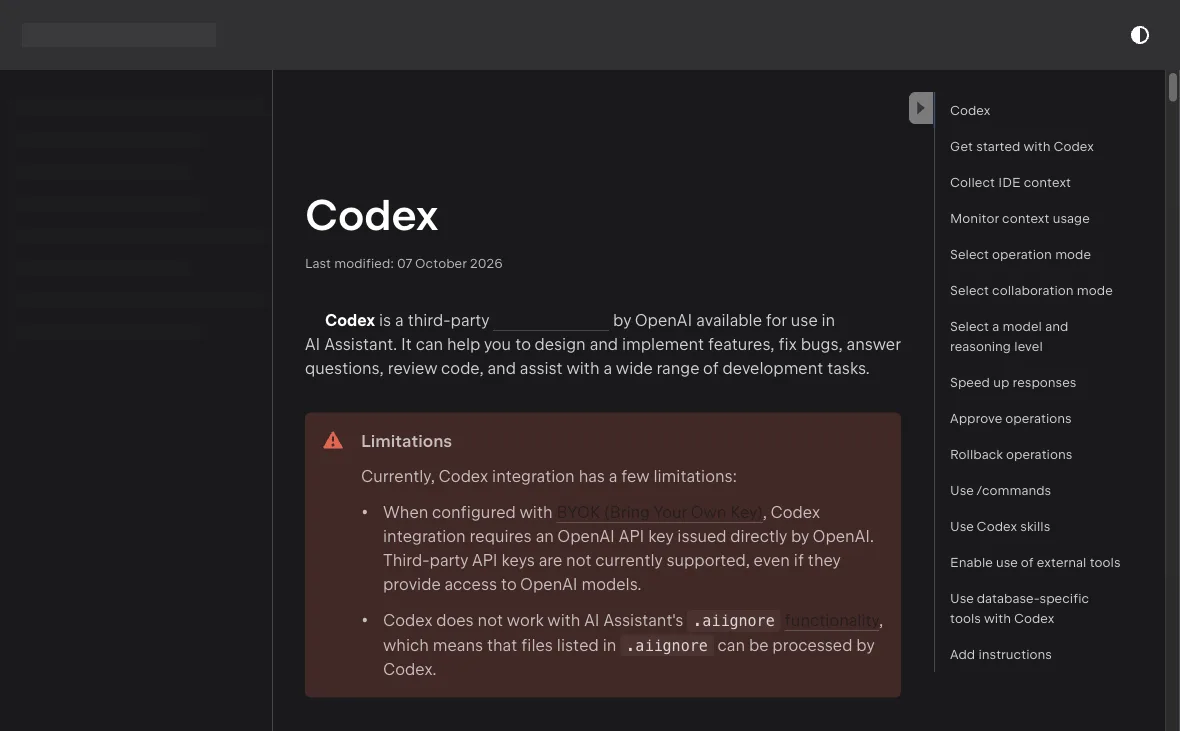Navigate to Select operation mode
1180x731 pixels.
[1020, 255]
